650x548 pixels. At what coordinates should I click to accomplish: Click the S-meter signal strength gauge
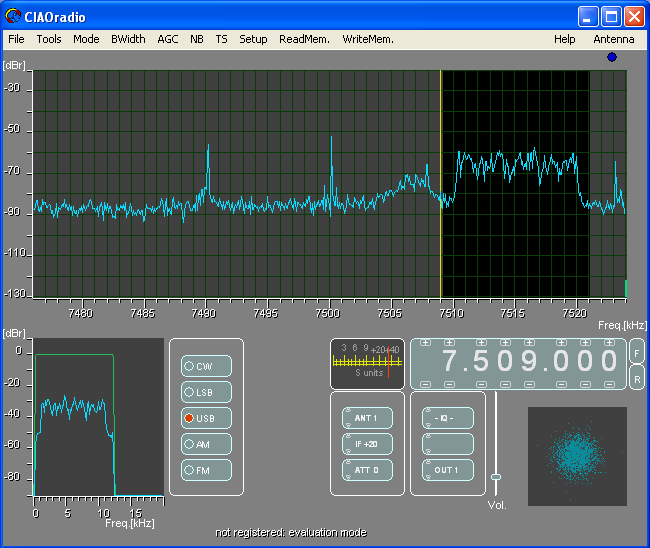pos(367,362)
